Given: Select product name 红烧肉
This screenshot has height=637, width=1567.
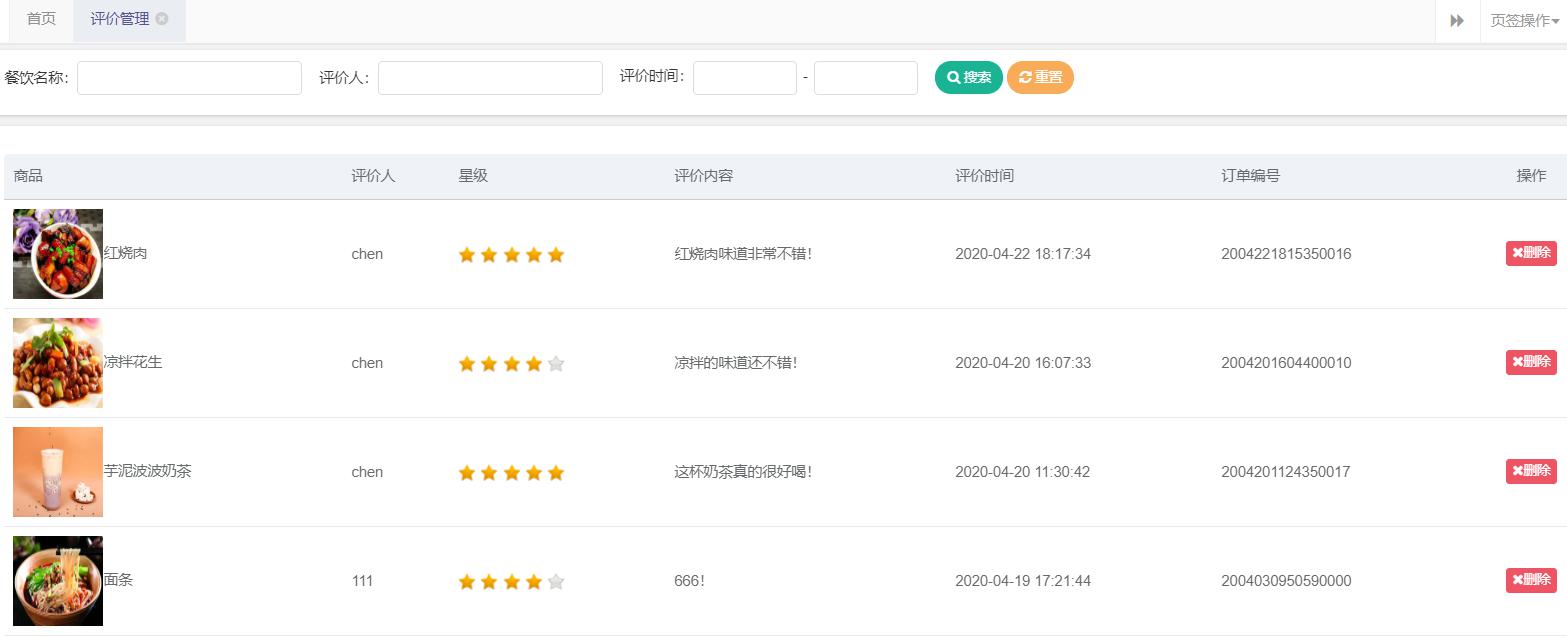Looking at the screenshot, I should (x=125, y=253).
